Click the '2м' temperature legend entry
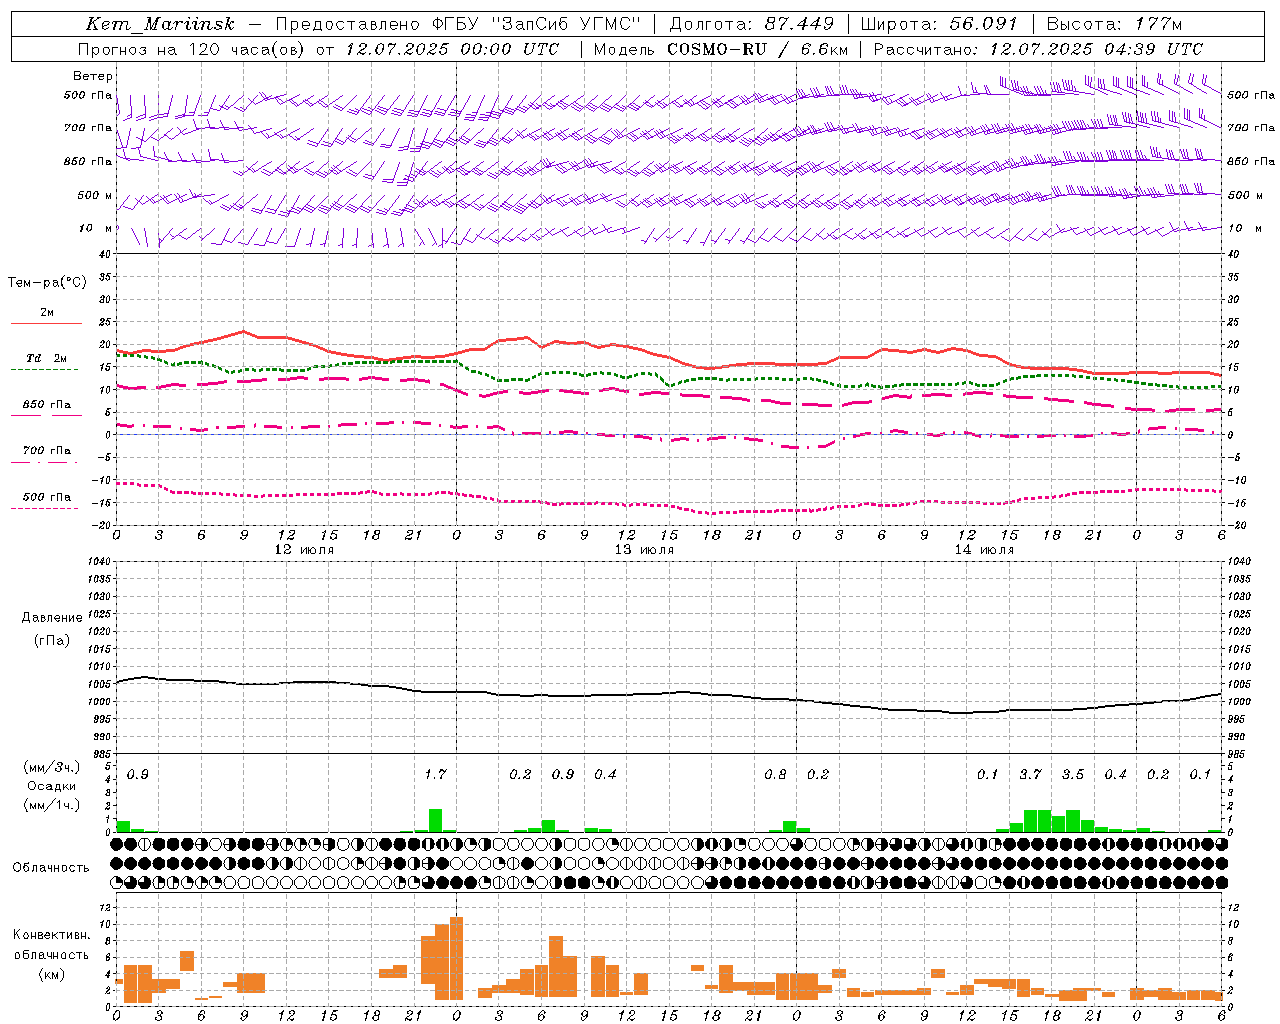The height and width of the screenshot is (1024, 1280). (x=47, y=312)
